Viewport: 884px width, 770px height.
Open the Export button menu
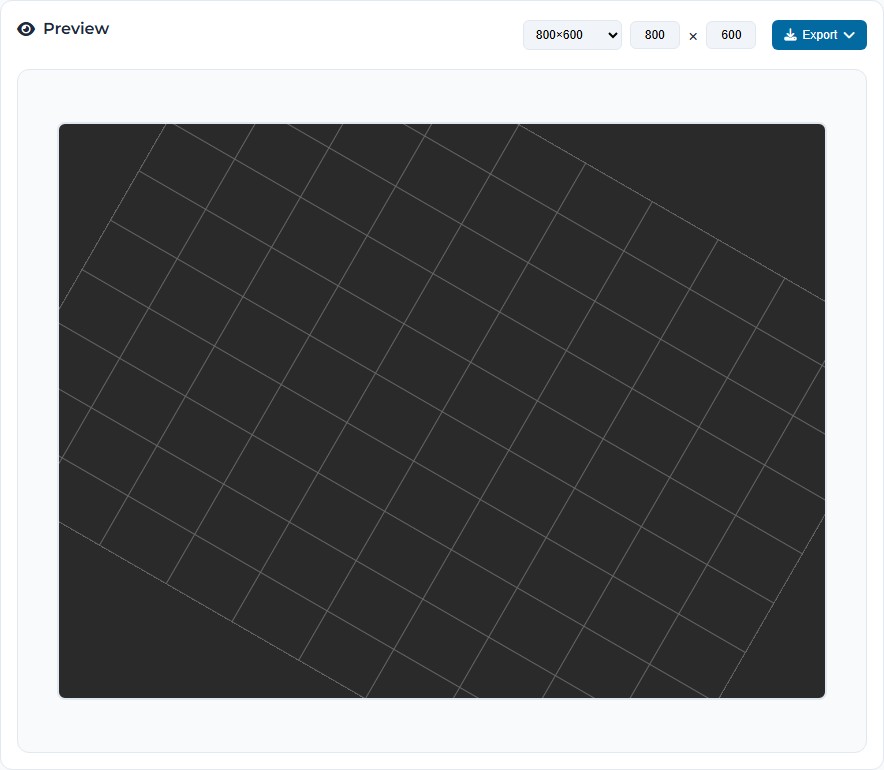[819, 35]
